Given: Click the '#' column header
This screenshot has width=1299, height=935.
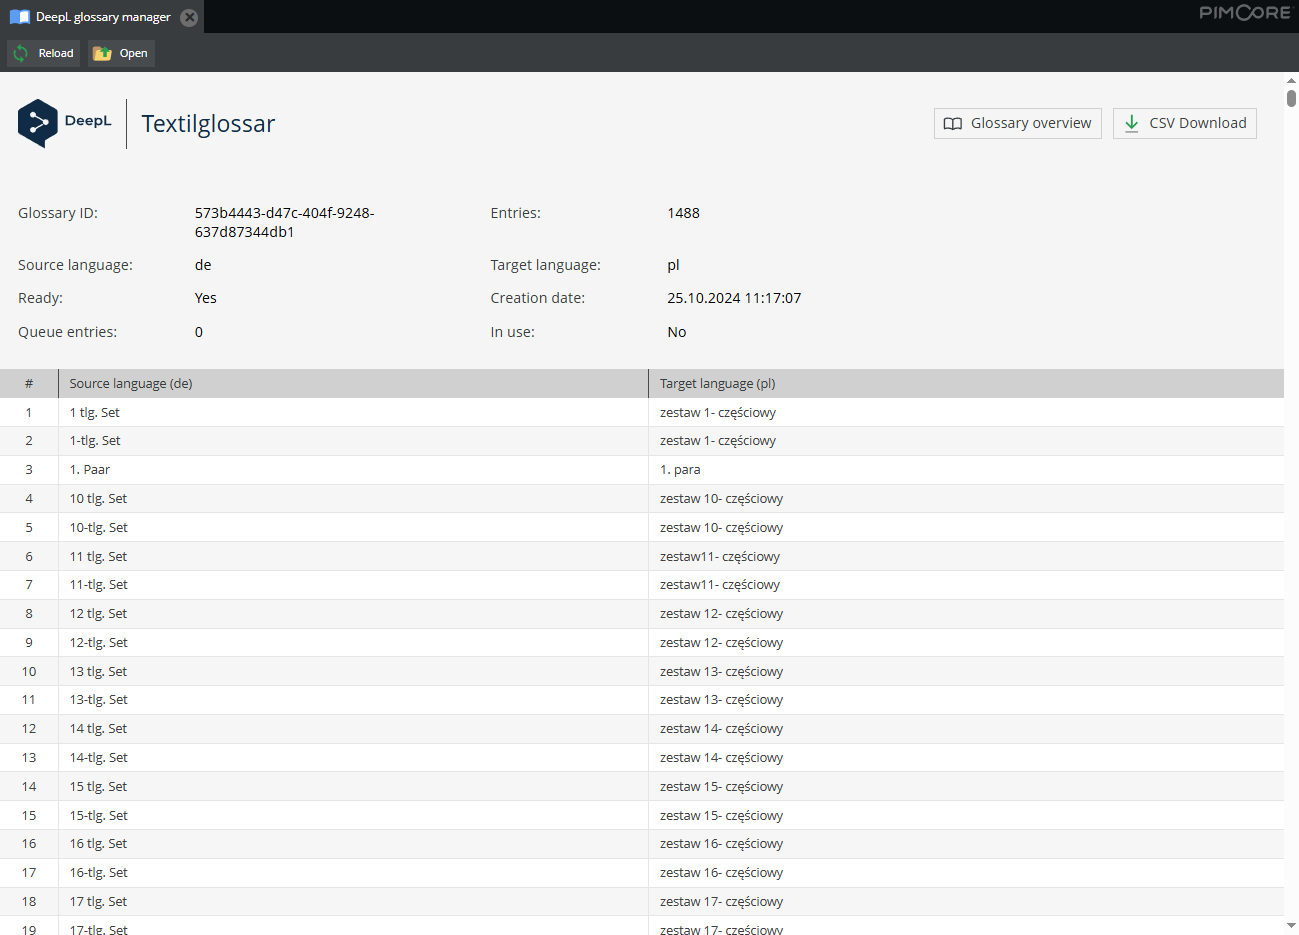Looking at the screenshot, I should (29, 383).
